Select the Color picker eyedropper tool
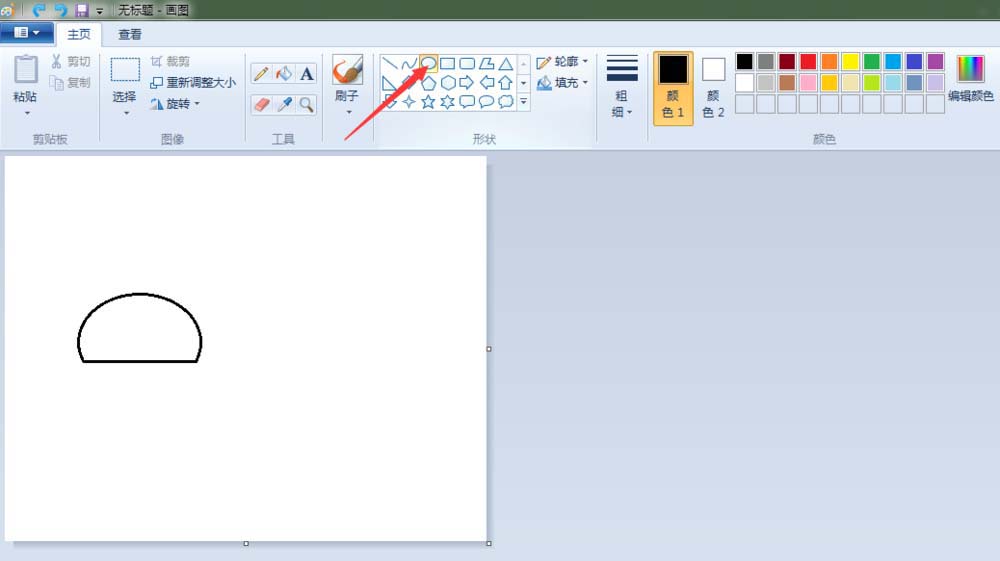This screenshot has width=1000, height=561. pyautogui.click(x=284, y=104)
